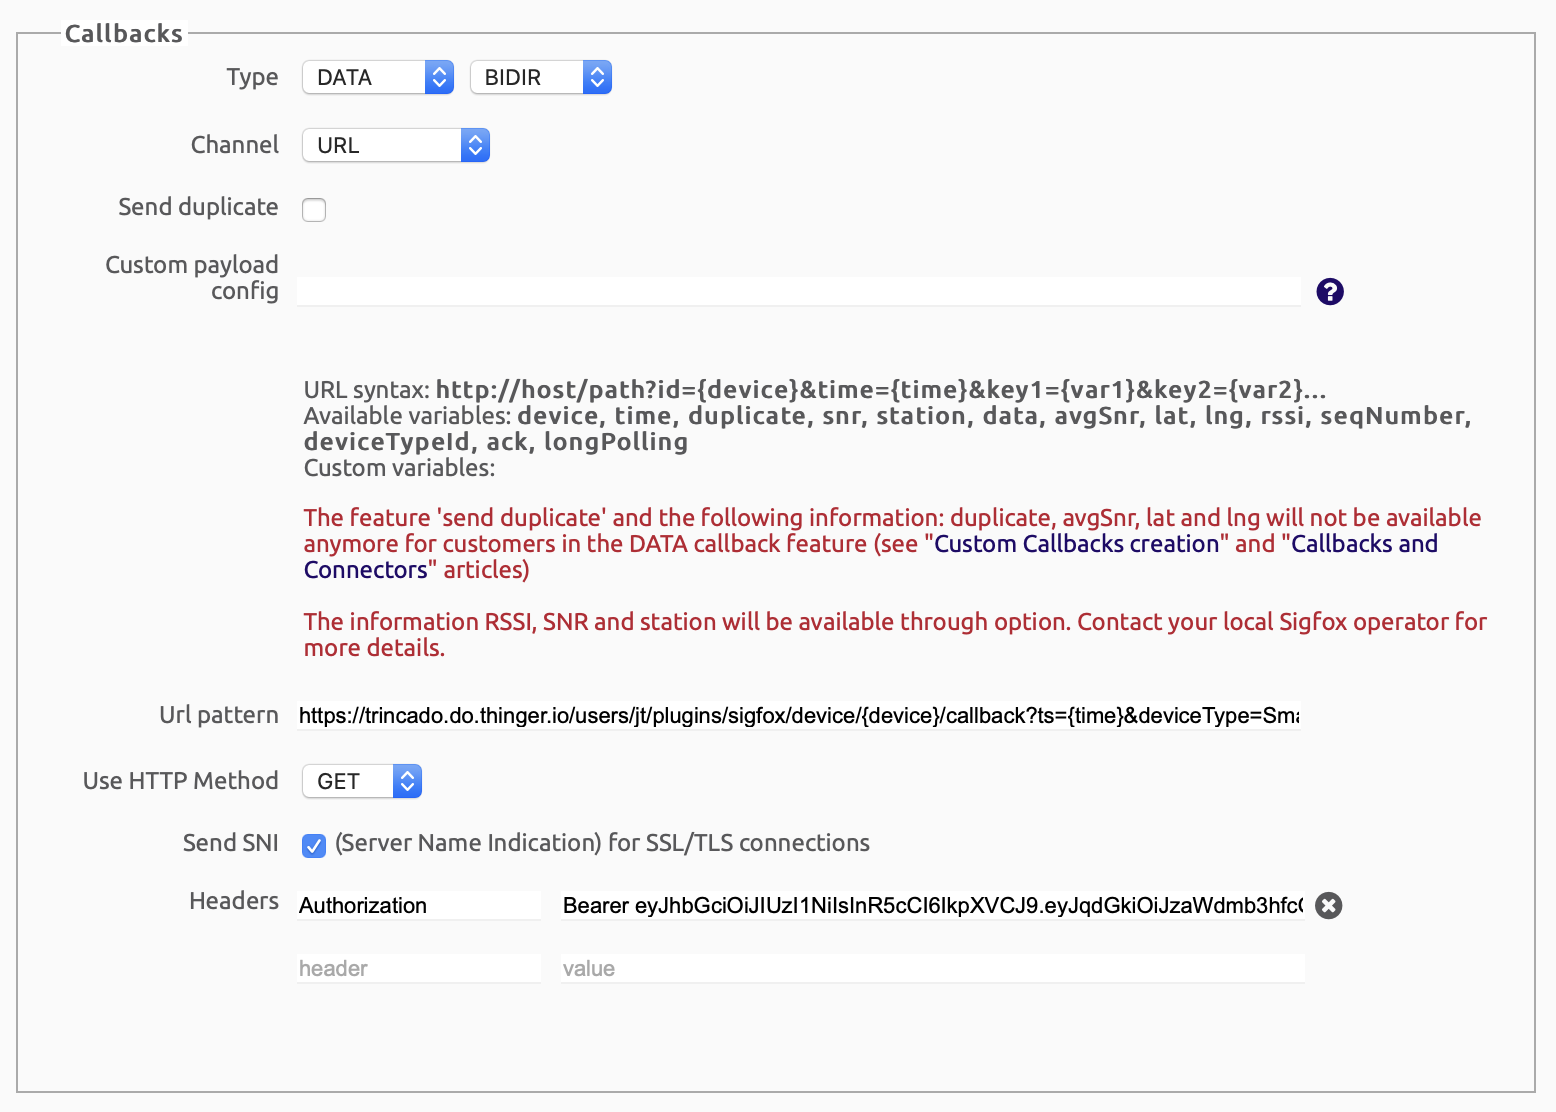1556x1112 pixels.
Task: Edit the Authorization header name field
Action: click(418, 905)
